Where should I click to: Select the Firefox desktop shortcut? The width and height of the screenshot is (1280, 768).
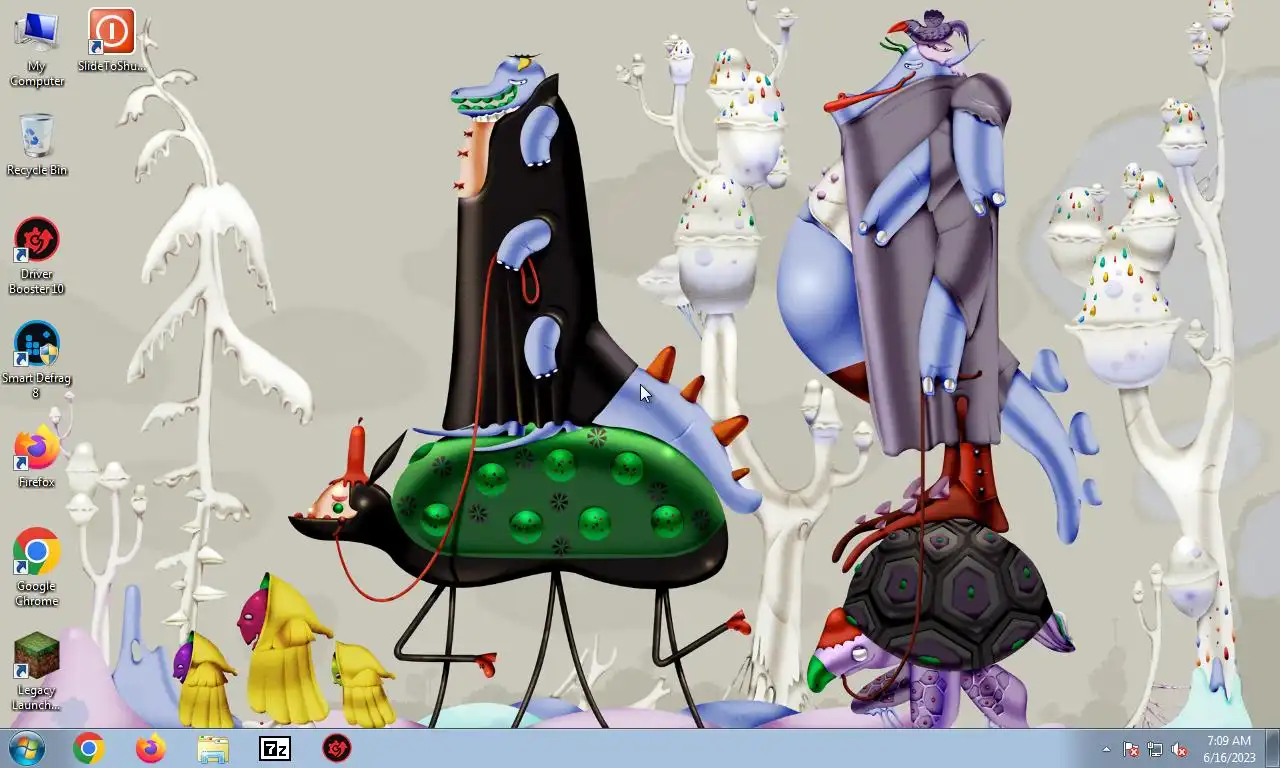click(37, 458)
